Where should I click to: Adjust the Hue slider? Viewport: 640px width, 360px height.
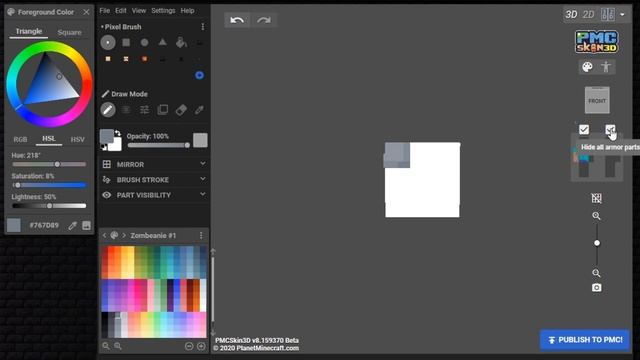pyautogui.click(x=49, y=164)
